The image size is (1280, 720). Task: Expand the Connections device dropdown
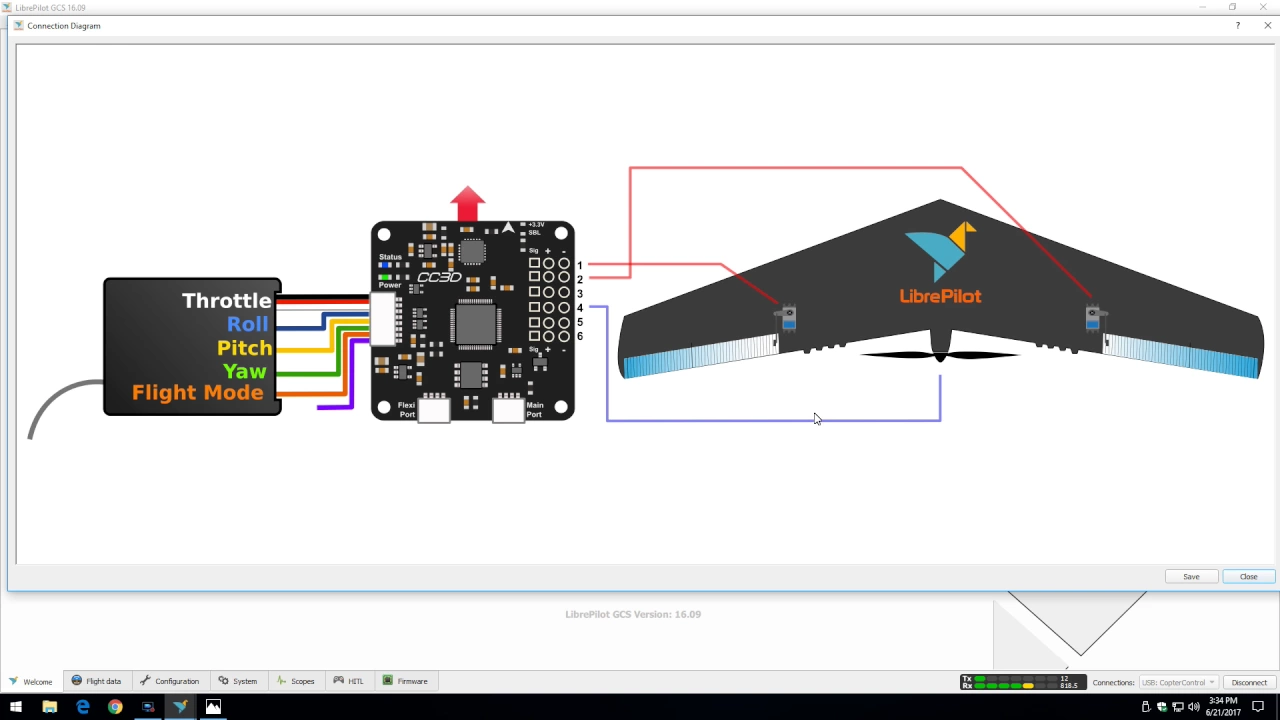tap(1178, 682)
